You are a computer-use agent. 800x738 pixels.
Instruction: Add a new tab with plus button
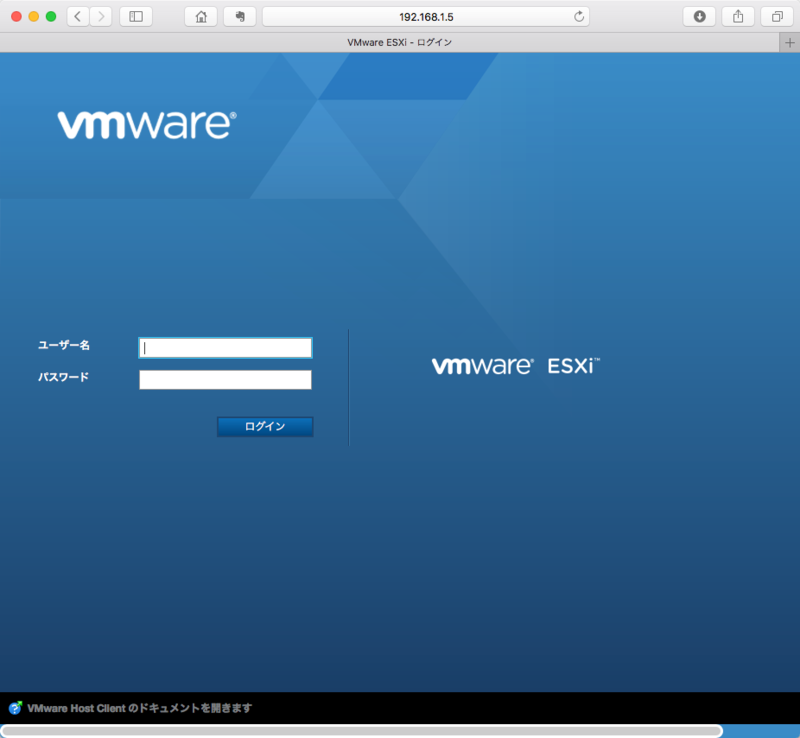790,42
